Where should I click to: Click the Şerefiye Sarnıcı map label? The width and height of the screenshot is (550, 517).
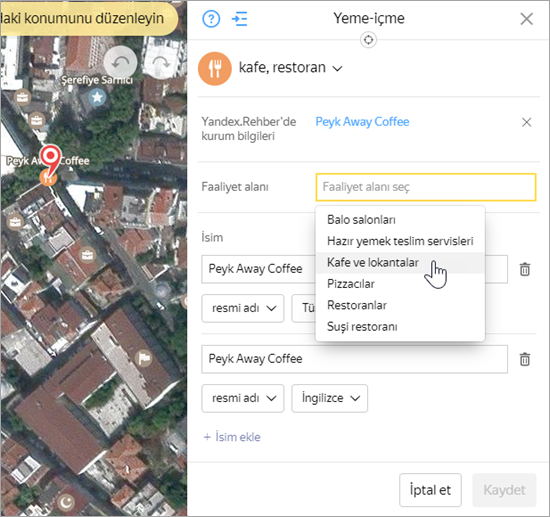pos(97,80)
